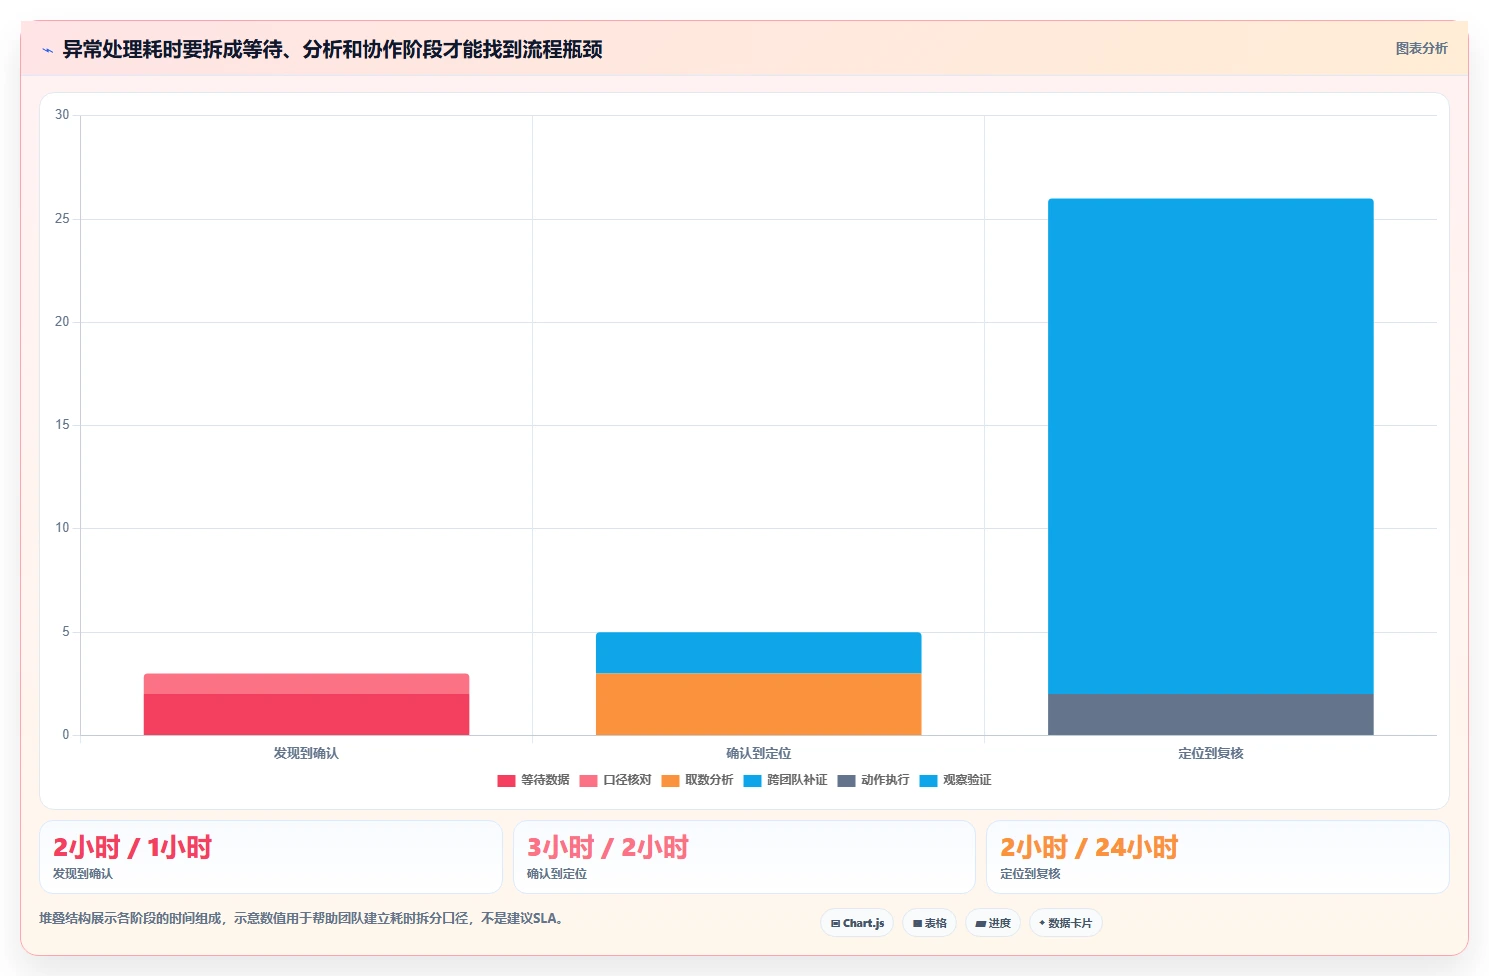1489x976 pixels.
Task: Open the 2小时 / 1小时 stat card
Action: point(271,857)
